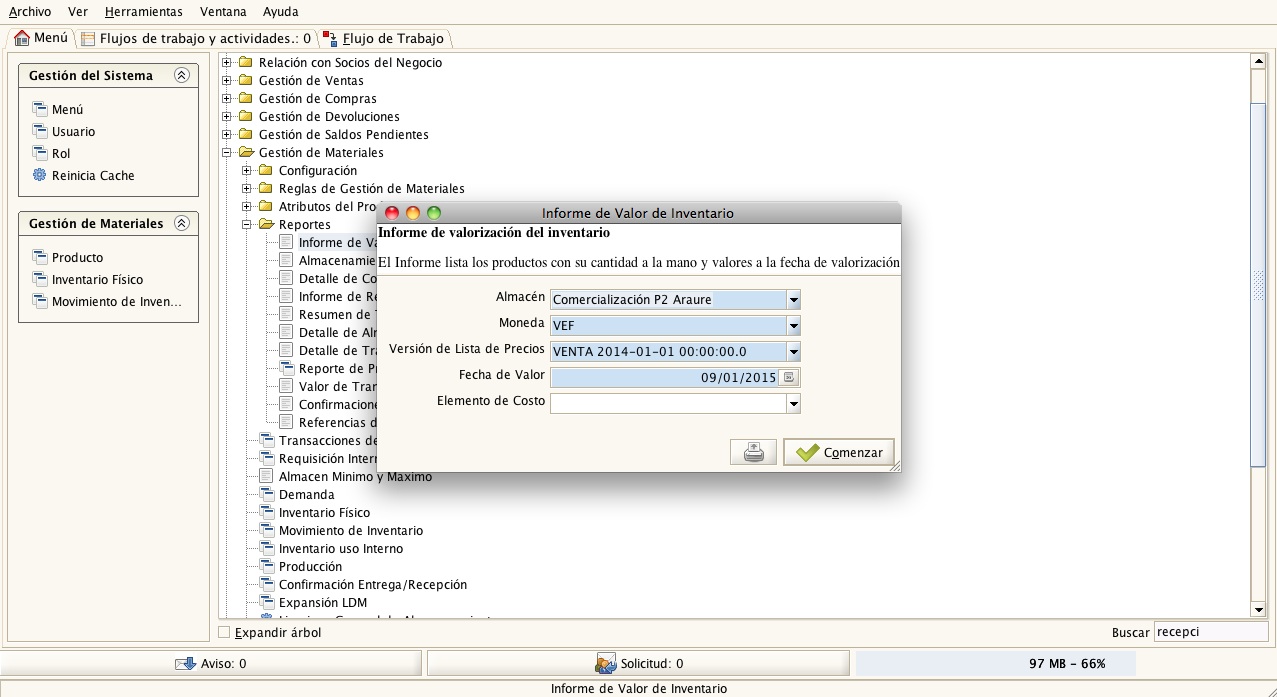Image resolution: width=1277 pixels, height=697 pixels.
Task: Click the Movimiento de Inventario tree icon
Action: (266, 530)
